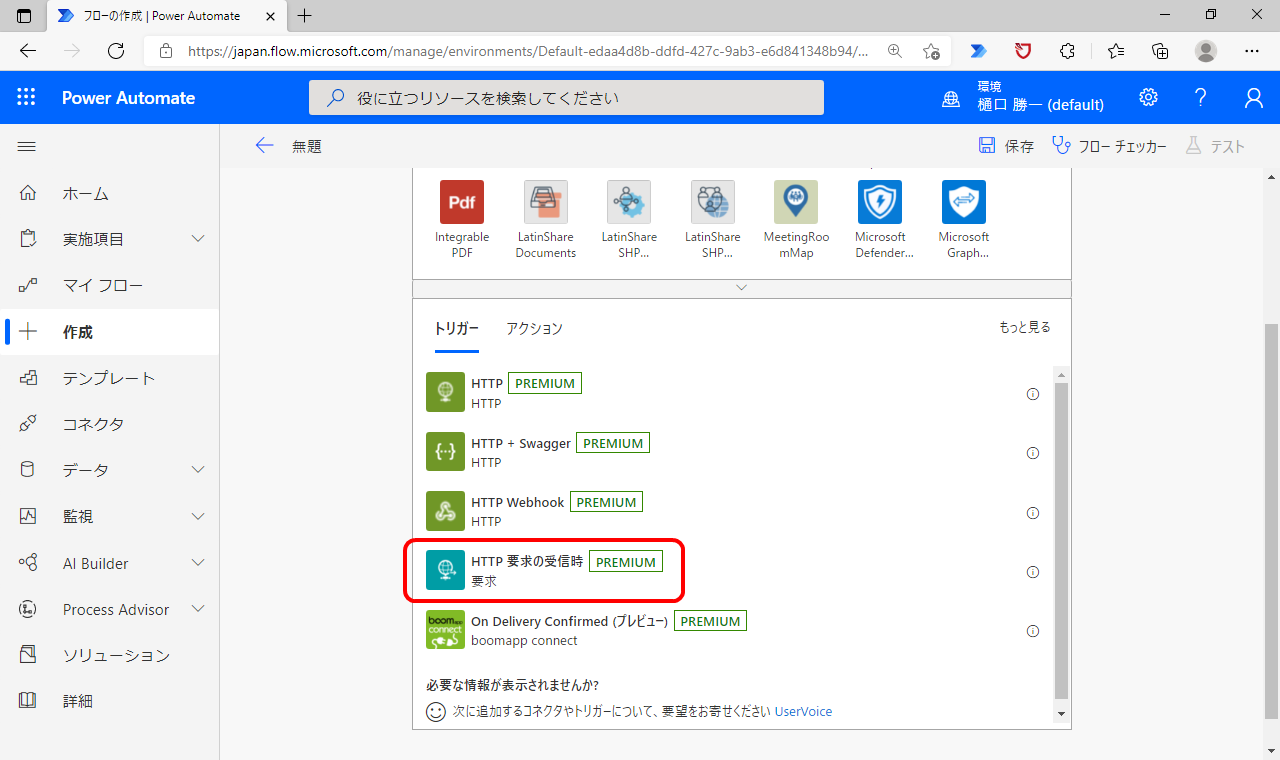The height and width of the screenshot is (760, 1280).
Task: Open a new browser tab
Action: point(305,15)
